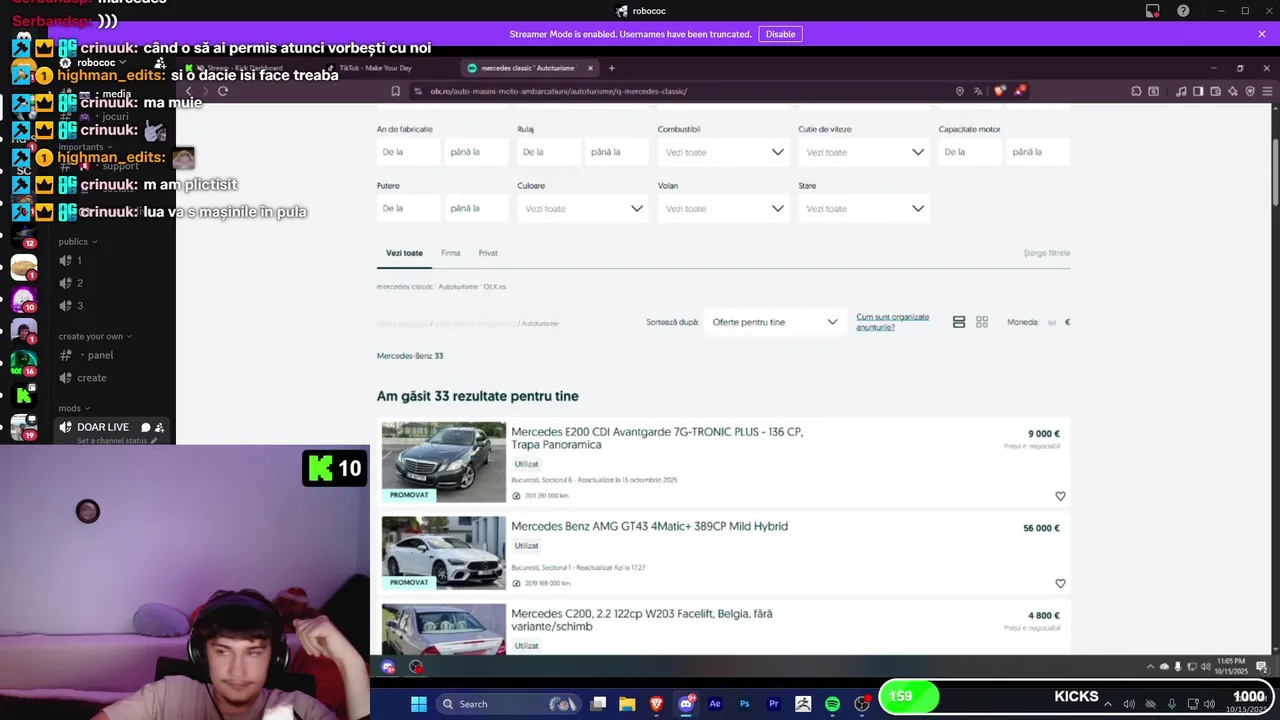
Task: Invite people to DOAR LIVE channel
Action: 160,427
